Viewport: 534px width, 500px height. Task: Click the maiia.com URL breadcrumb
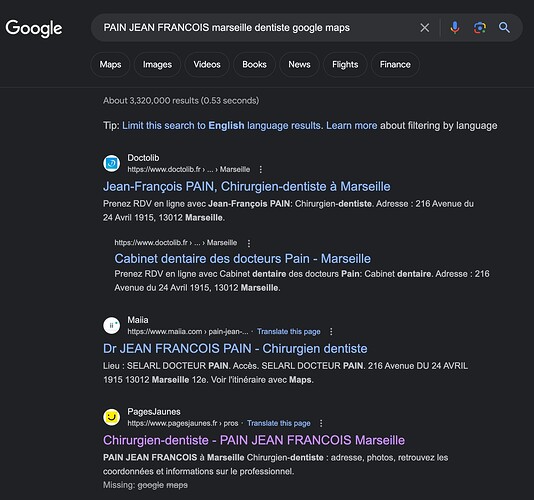click(x=188, y=331)
